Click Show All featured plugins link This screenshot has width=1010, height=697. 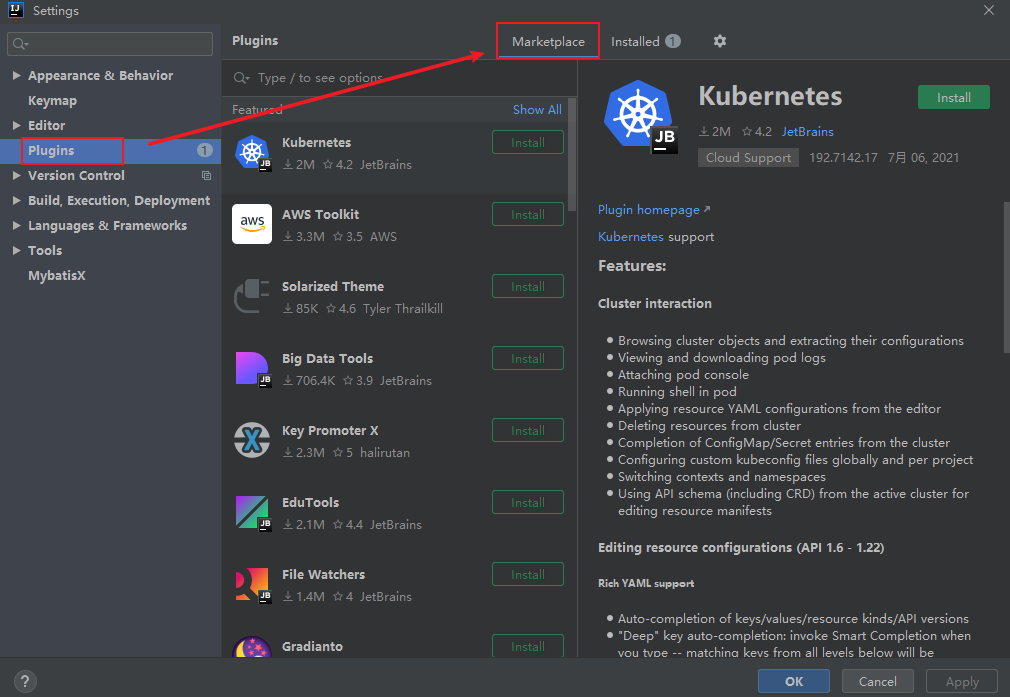pos(537,110)
